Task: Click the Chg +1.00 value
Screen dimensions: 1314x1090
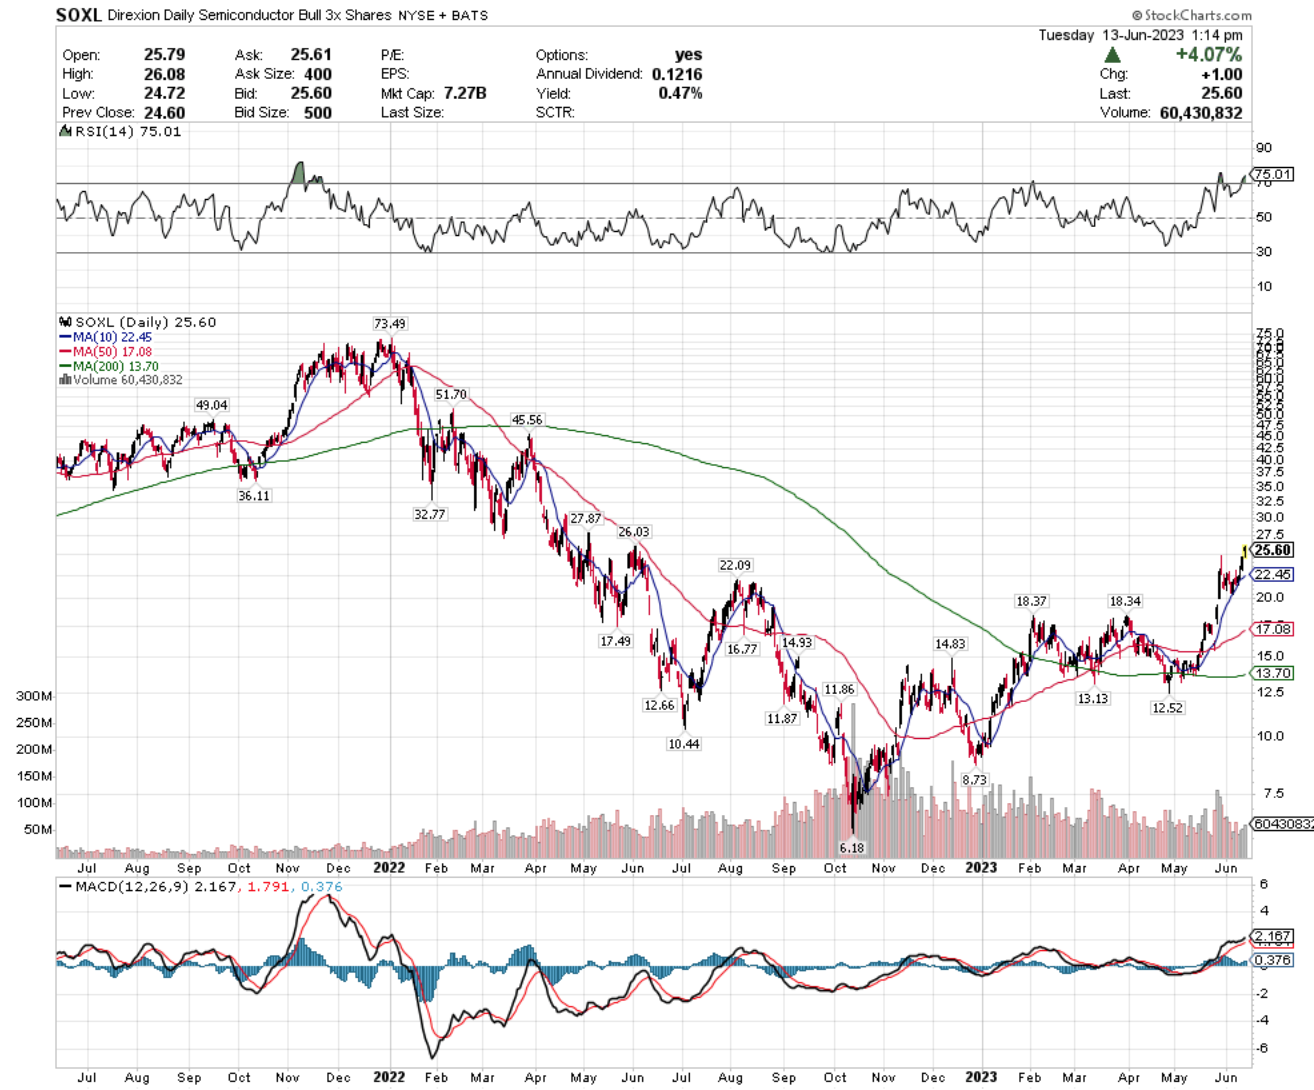Action: 1222,74
